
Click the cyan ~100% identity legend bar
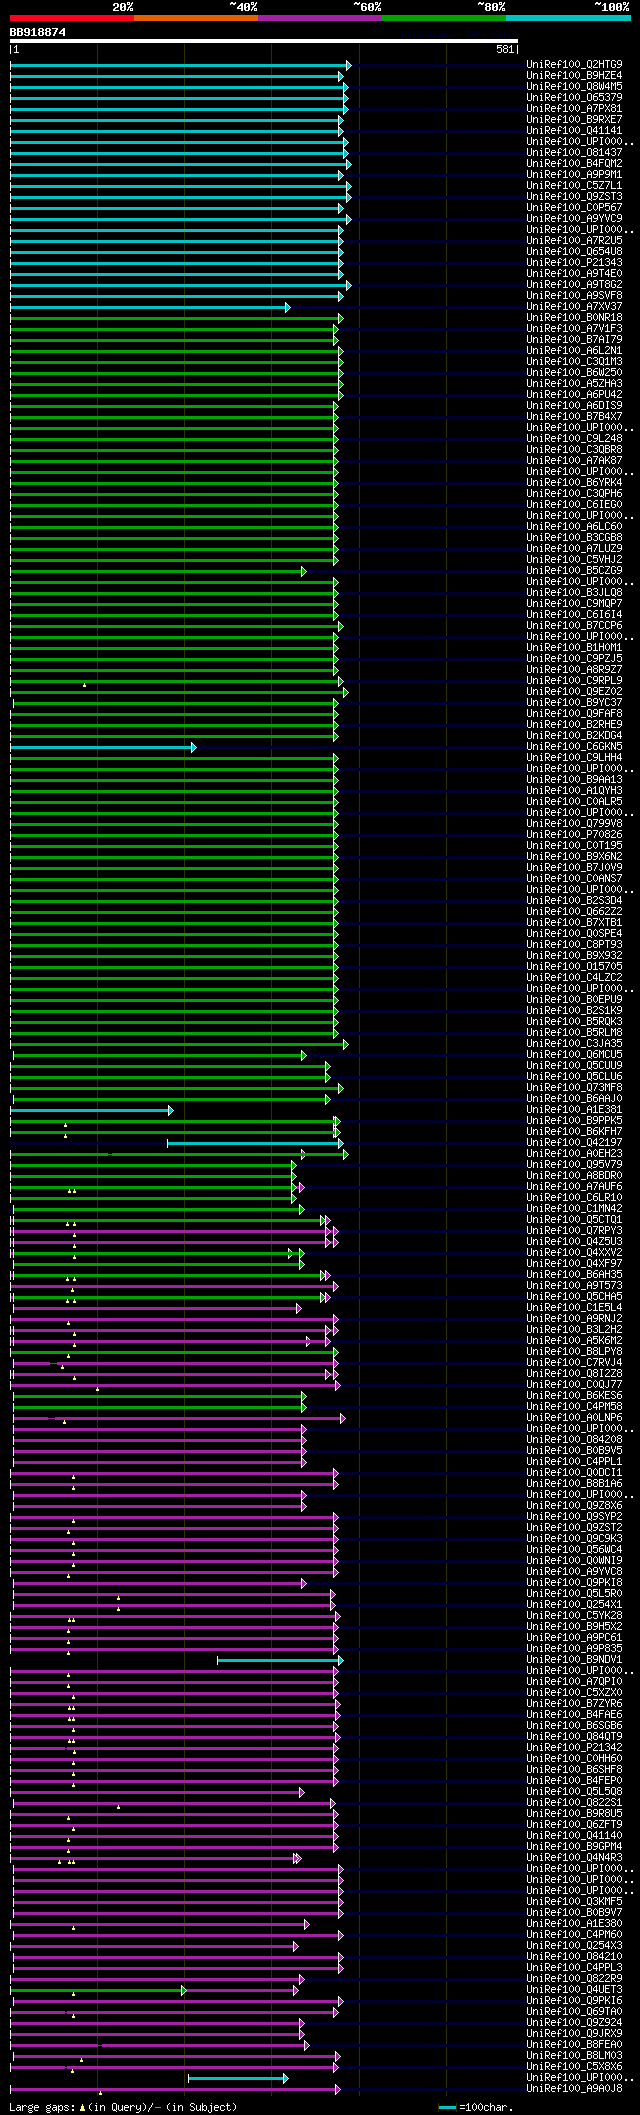[x=568, y=18]
